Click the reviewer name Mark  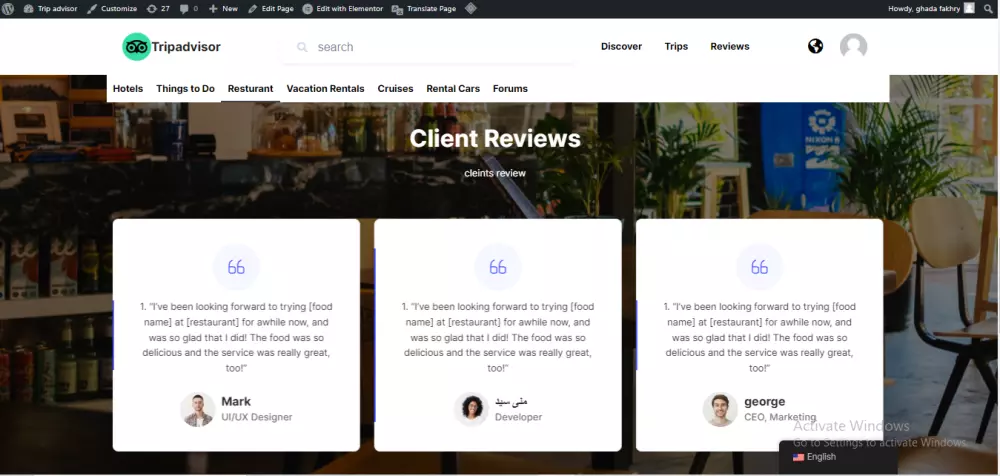pos(236,401)
